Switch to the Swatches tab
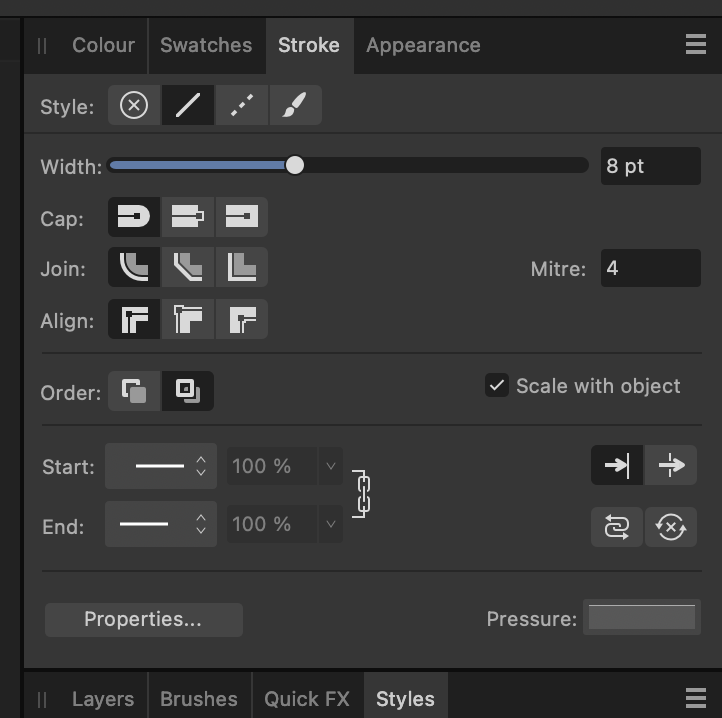The width and height of the screenshot is (722, 718). click(206, 45)
